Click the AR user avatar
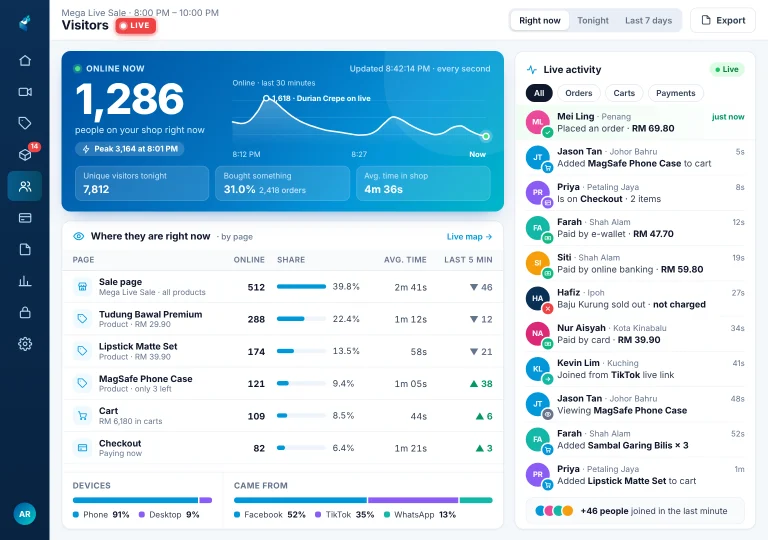The image size is (768, 540). (24, 514)
